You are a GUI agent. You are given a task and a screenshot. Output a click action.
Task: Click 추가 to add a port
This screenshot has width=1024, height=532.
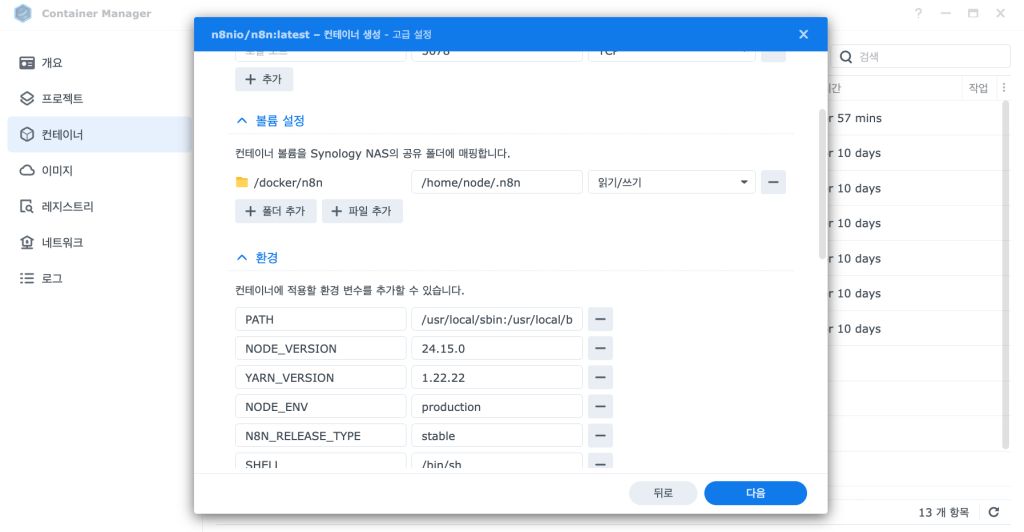[264, 79]
